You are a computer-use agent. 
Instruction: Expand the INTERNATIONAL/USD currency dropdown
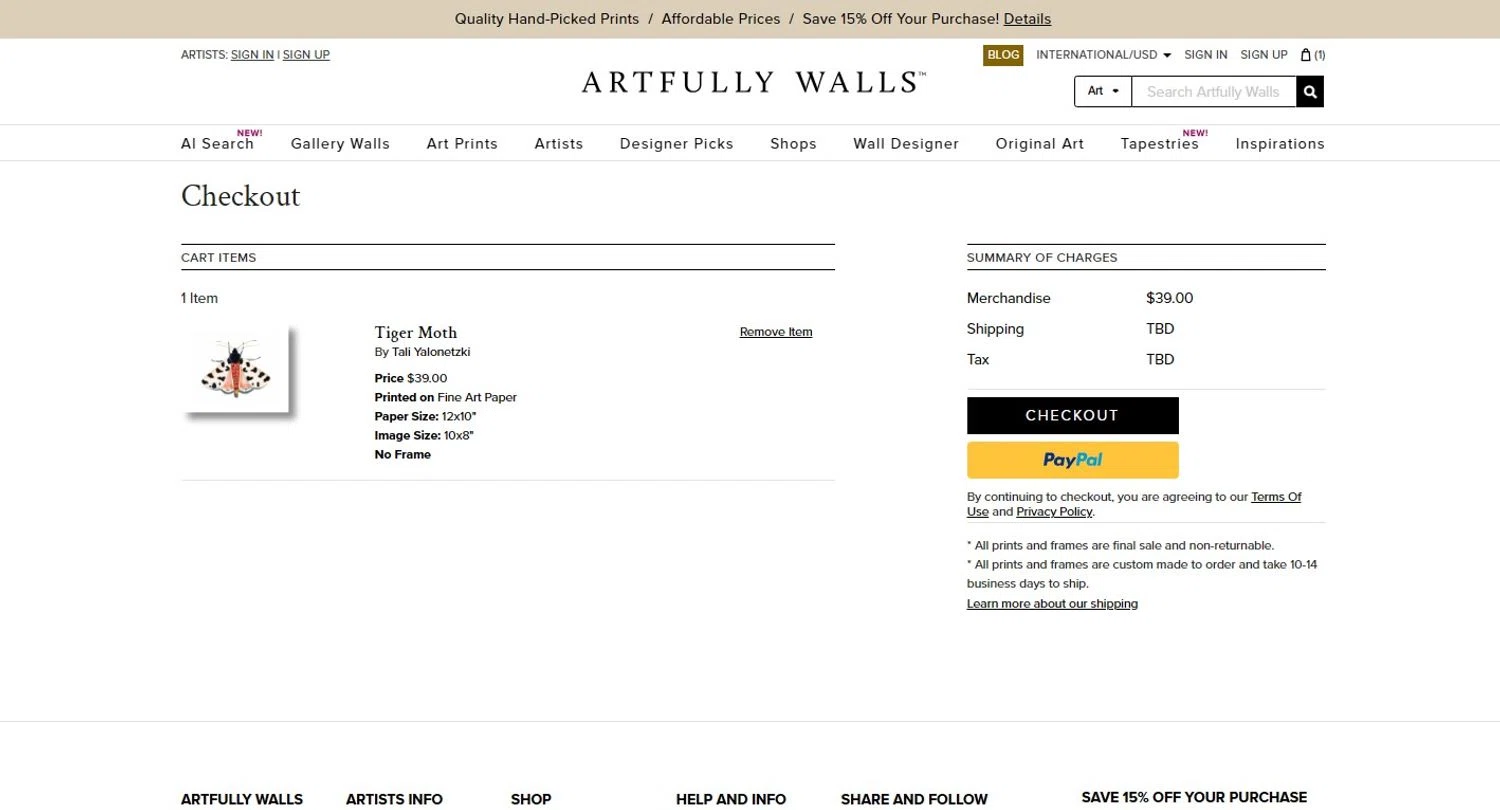[1103, 55]
